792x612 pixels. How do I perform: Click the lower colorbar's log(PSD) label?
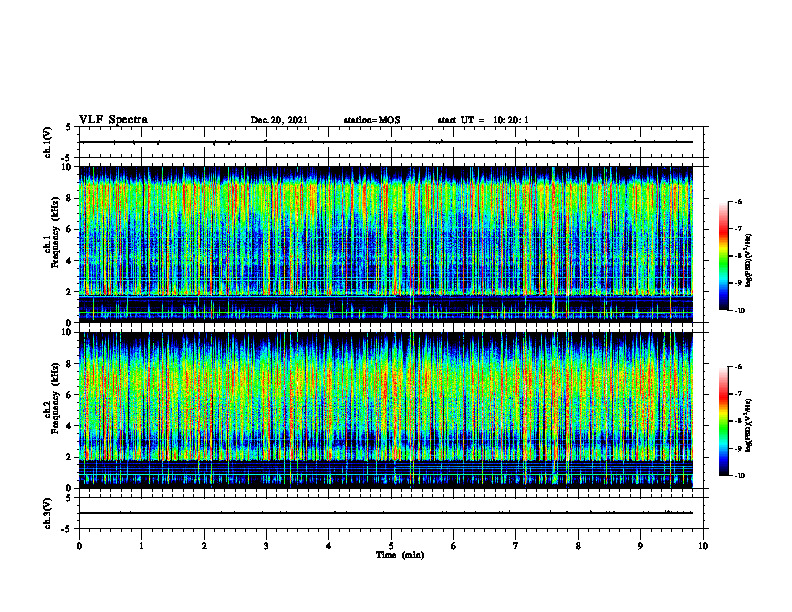(749, 425)
